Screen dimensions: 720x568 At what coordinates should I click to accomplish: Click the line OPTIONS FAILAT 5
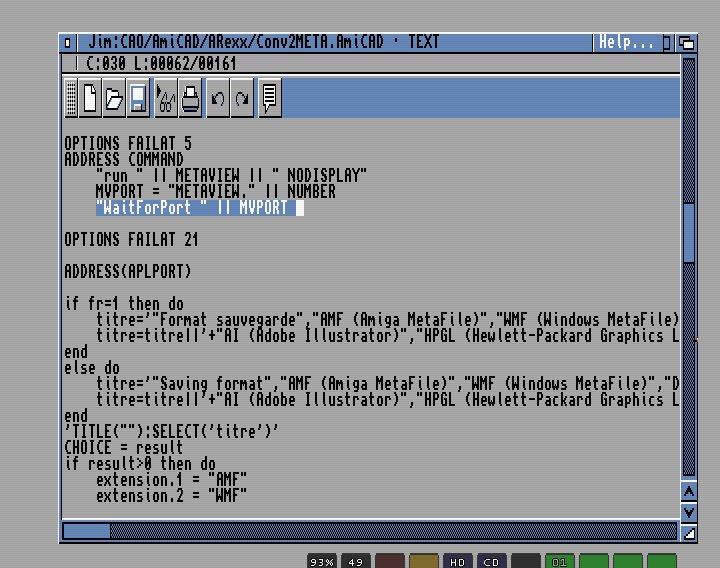[128, 143]
